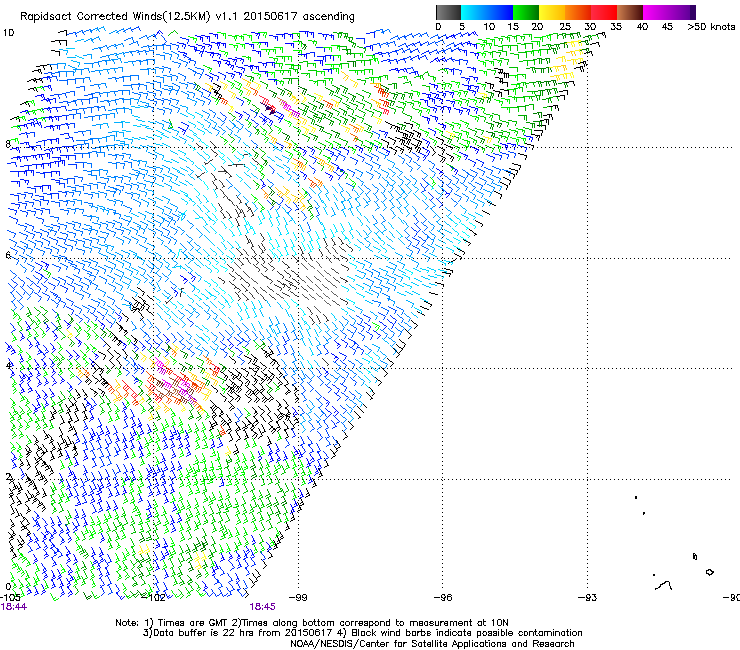Click the blue 10-15 knots legend swatch
Screen dimensions: 740x650
tap(500, 12)
